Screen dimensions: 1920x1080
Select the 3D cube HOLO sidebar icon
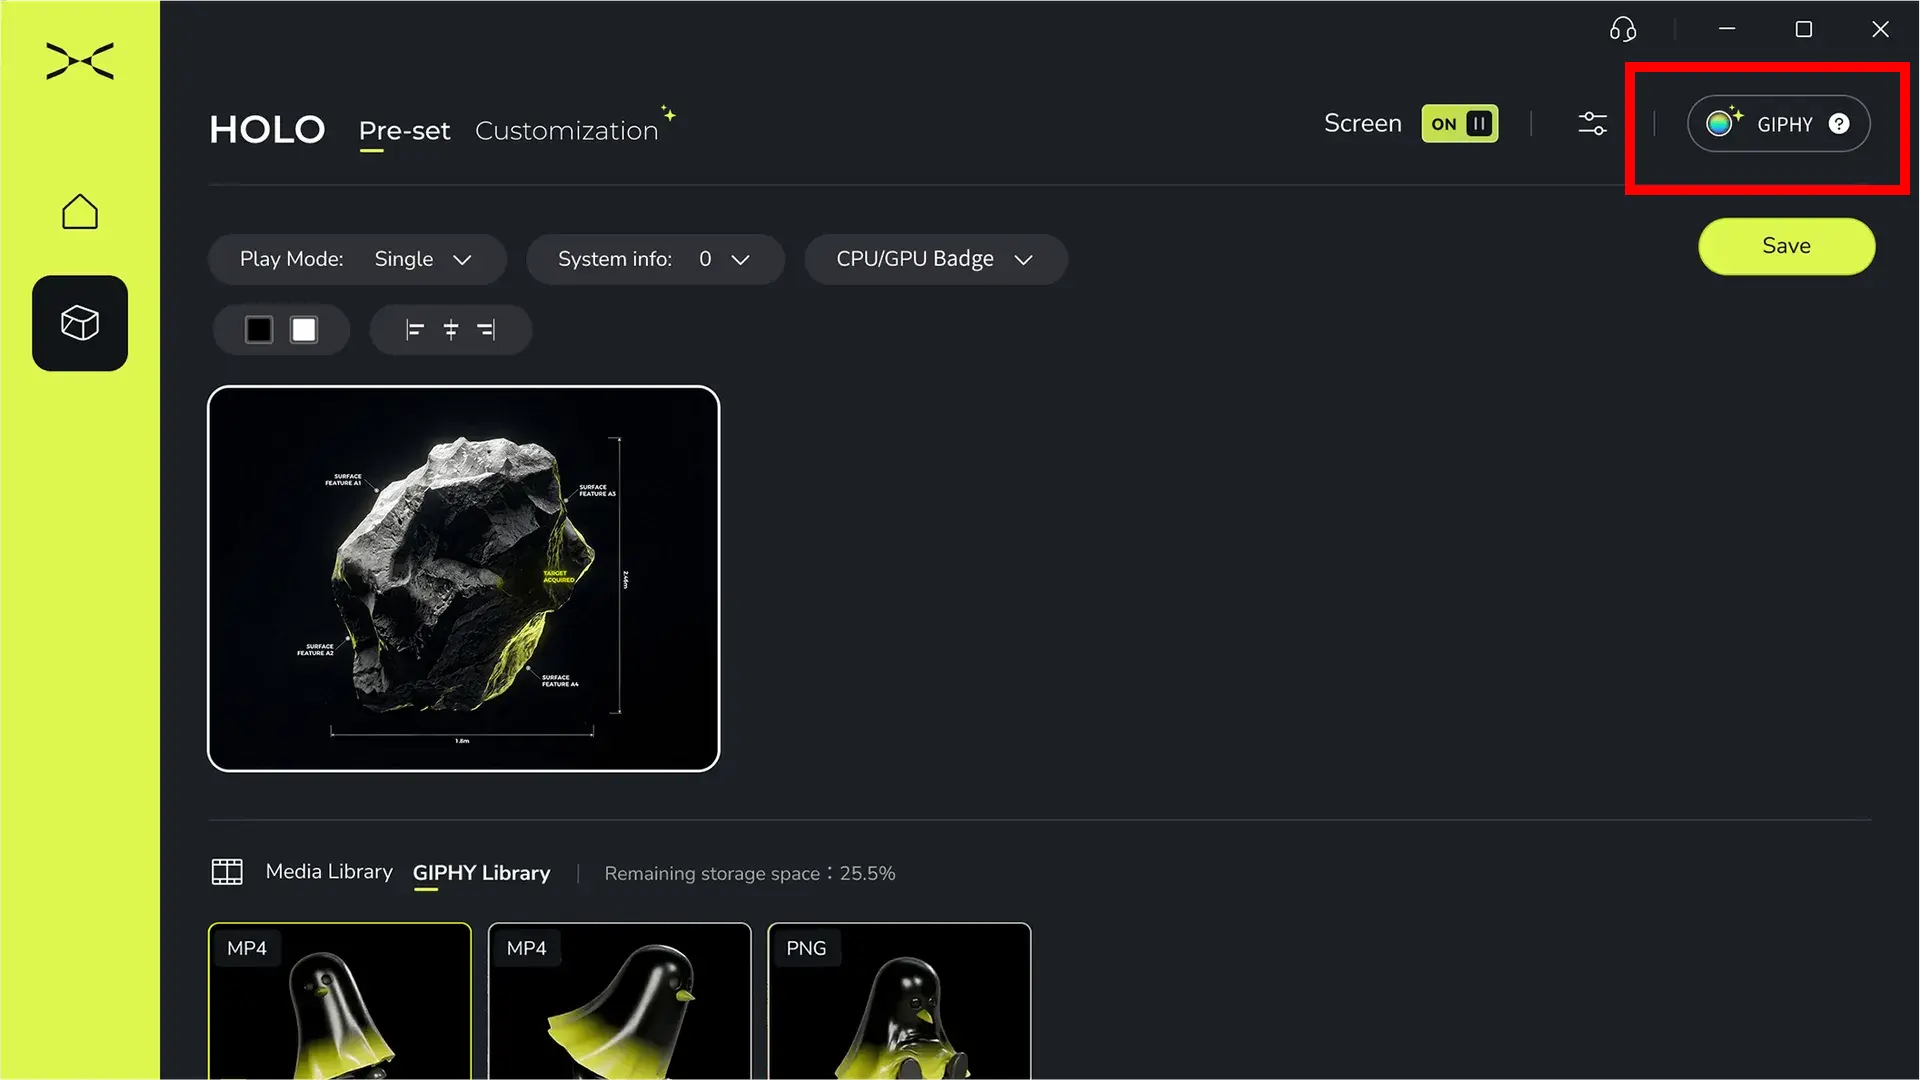[x=80, y=323]
